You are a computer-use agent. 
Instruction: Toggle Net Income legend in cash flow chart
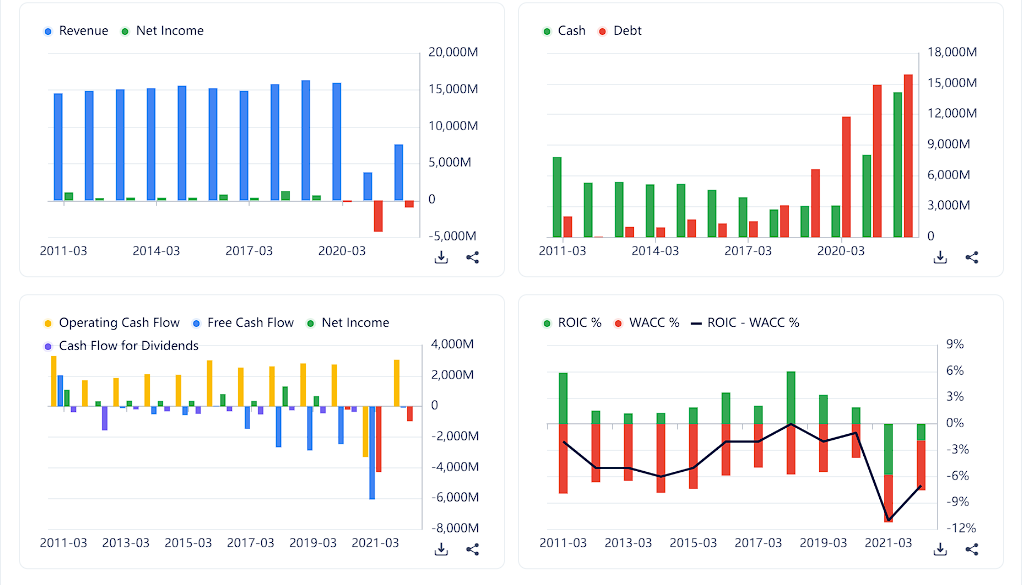[x=348, y=322]
